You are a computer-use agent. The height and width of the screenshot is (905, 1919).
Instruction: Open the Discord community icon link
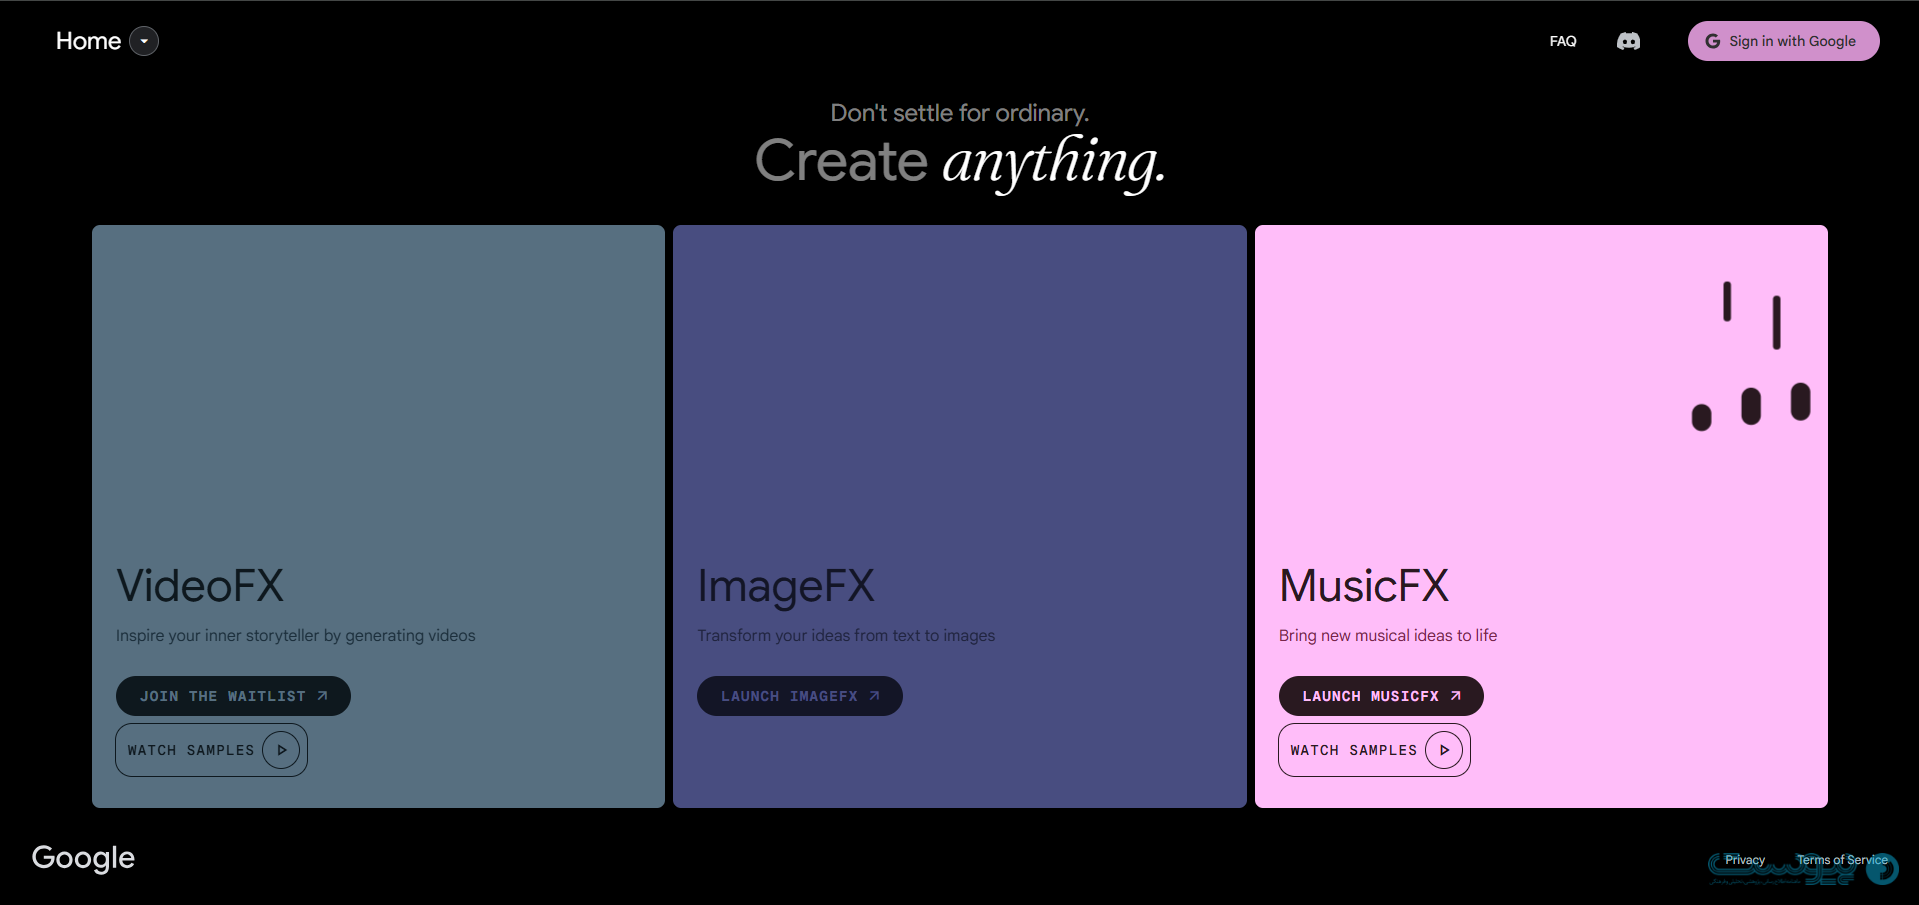(1628, 41)
